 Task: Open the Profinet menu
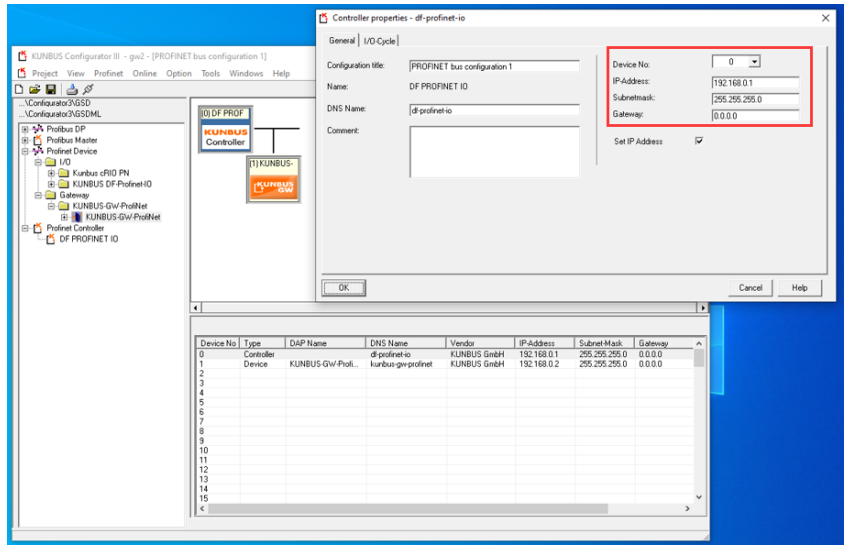[108, 73]
